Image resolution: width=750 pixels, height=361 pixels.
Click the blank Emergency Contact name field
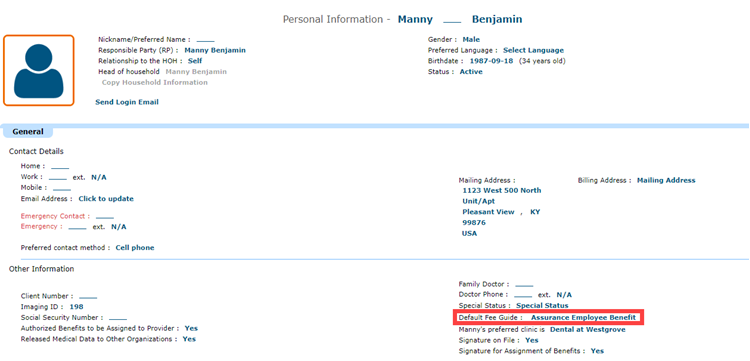(105, 216)
